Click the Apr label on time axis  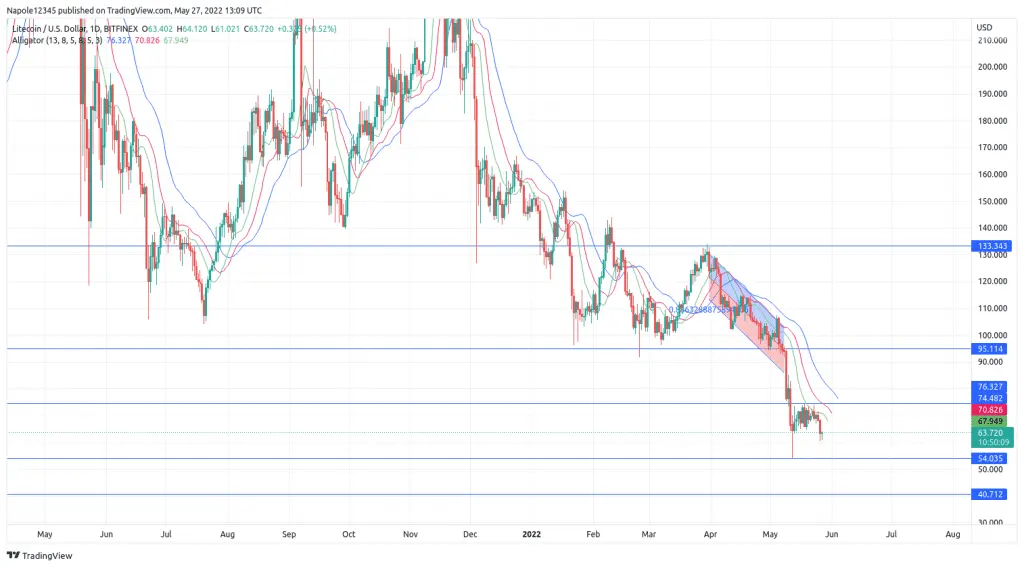tap(710, 534)
